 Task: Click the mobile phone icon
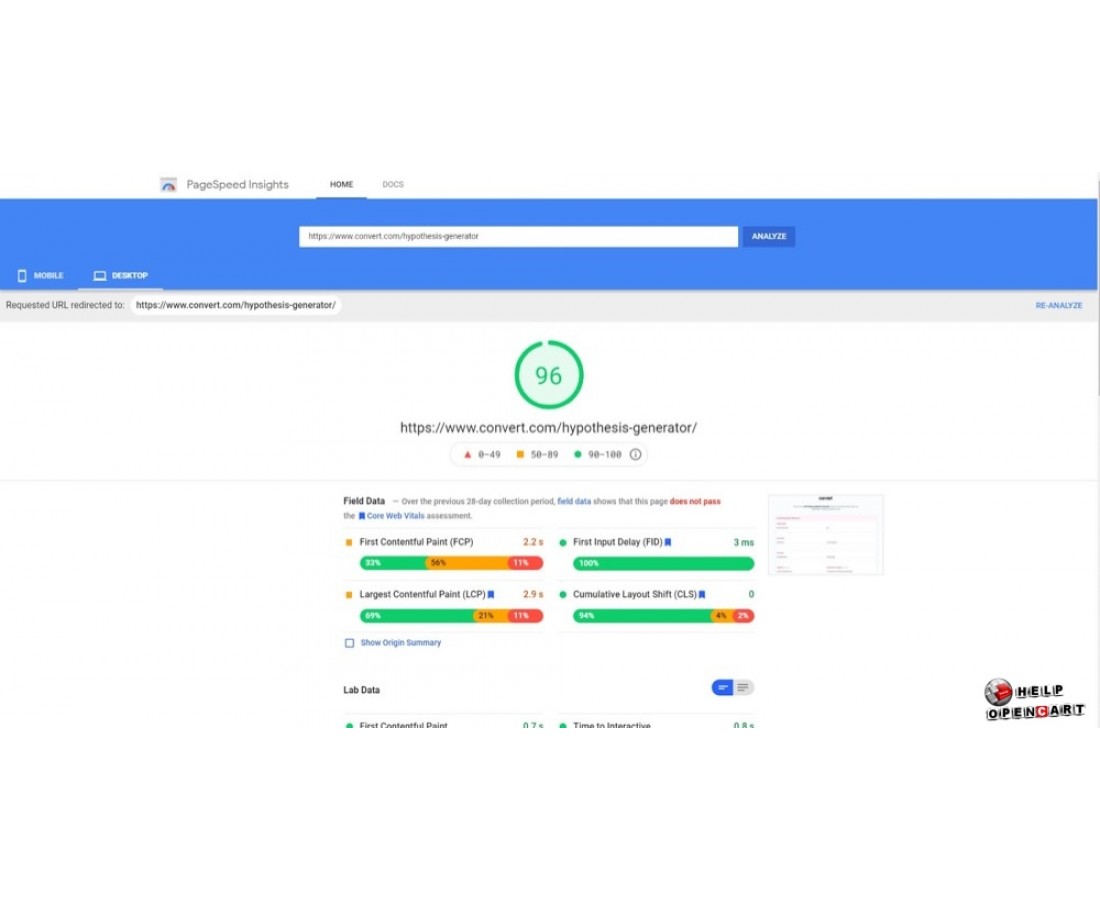tap(22, 276)
